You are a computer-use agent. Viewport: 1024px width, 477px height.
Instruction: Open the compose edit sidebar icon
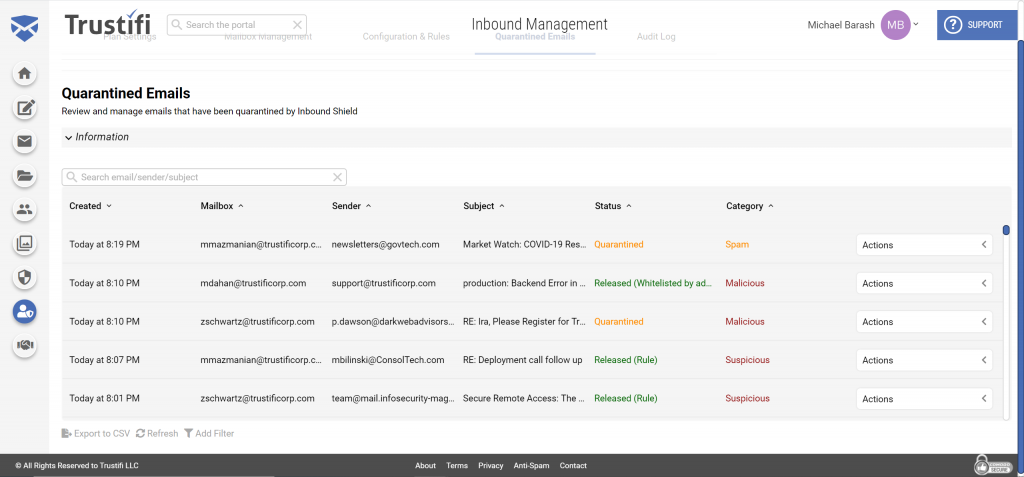point(25,108)
